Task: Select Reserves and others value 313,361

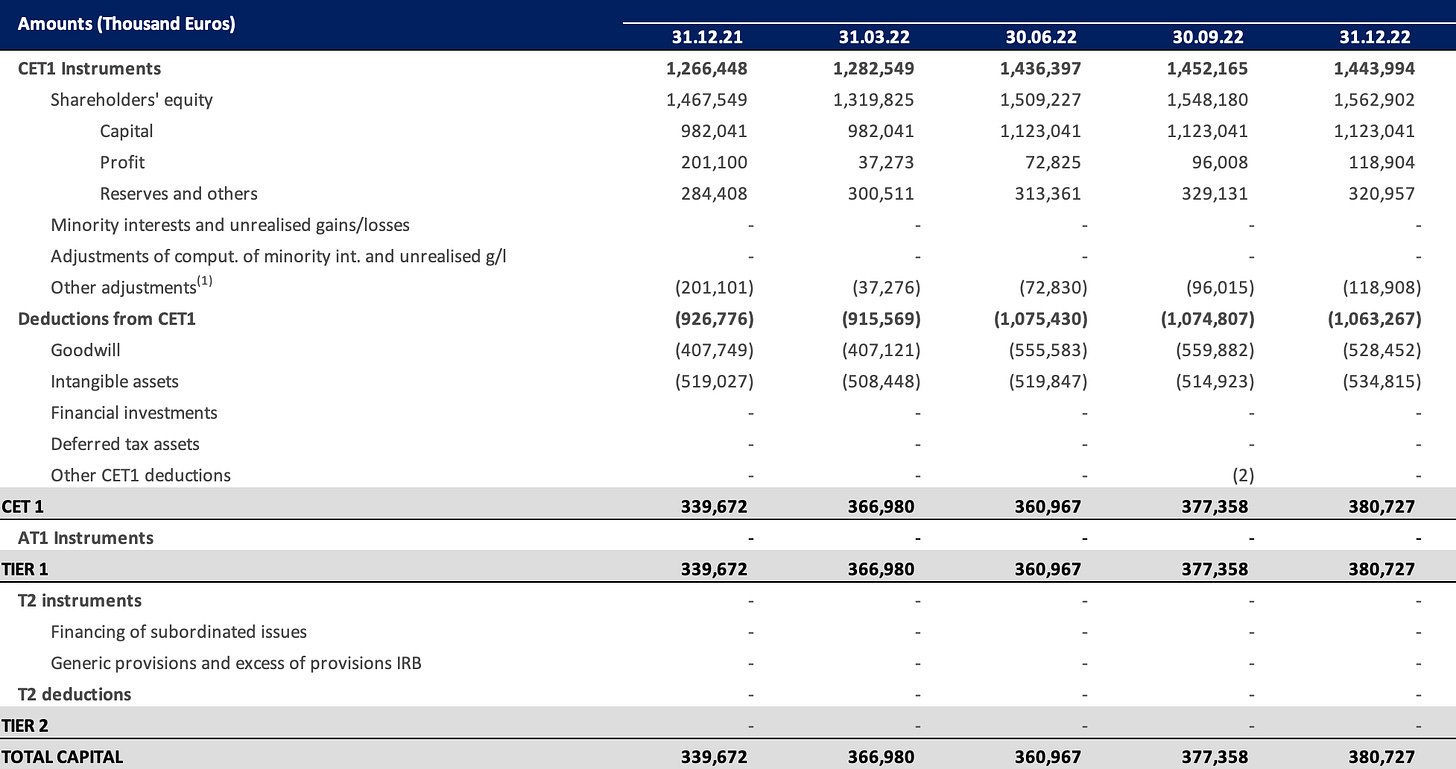Action: tap(1049, 194)
